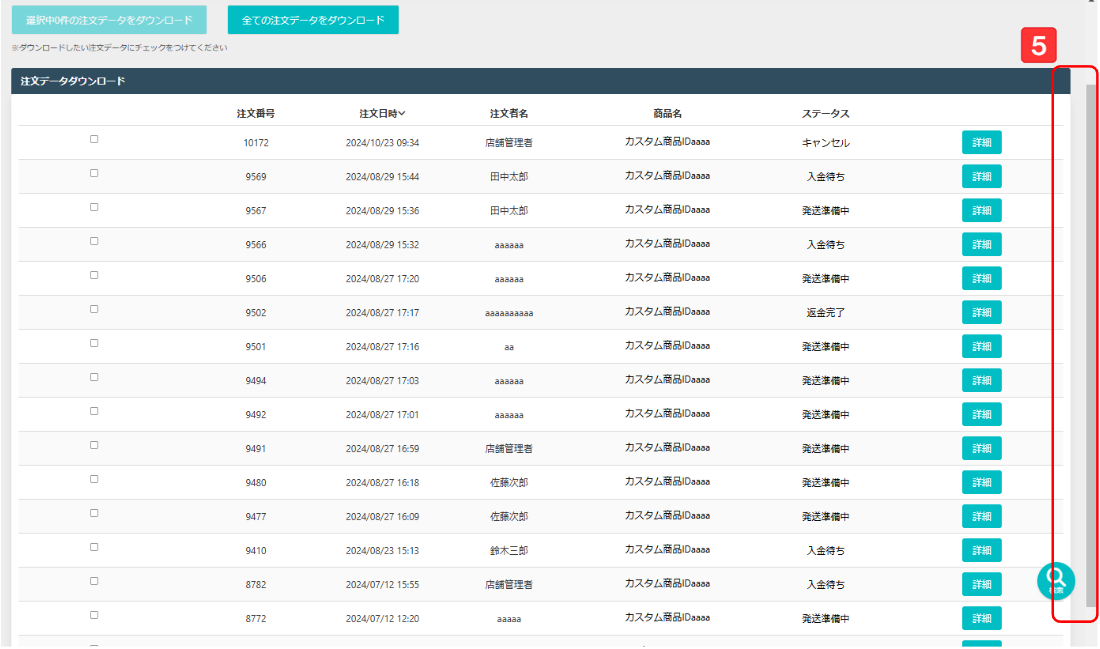Check the box for order 9569
Viewport: 1100px width, 649px height.
[x=94, y=173]
